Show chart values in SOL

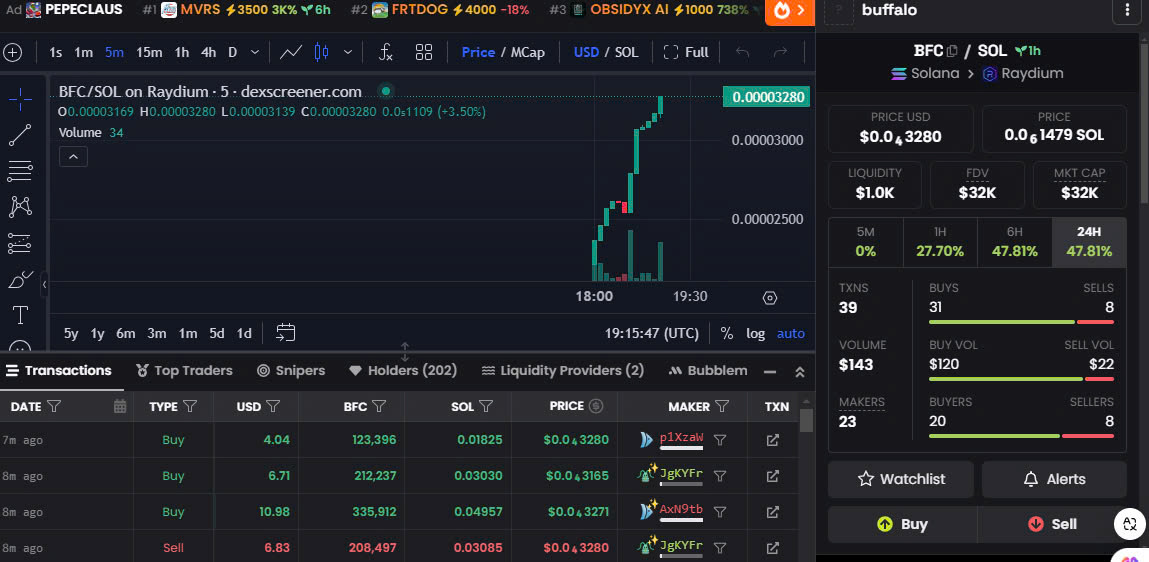point(627,52)
